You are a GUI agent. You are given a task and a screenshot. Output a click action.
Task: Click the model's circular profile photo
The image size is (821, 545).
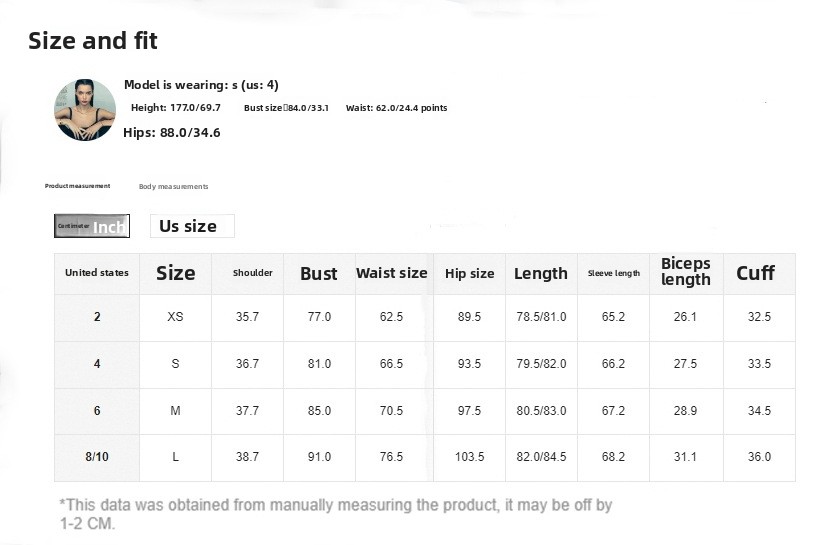85,110
